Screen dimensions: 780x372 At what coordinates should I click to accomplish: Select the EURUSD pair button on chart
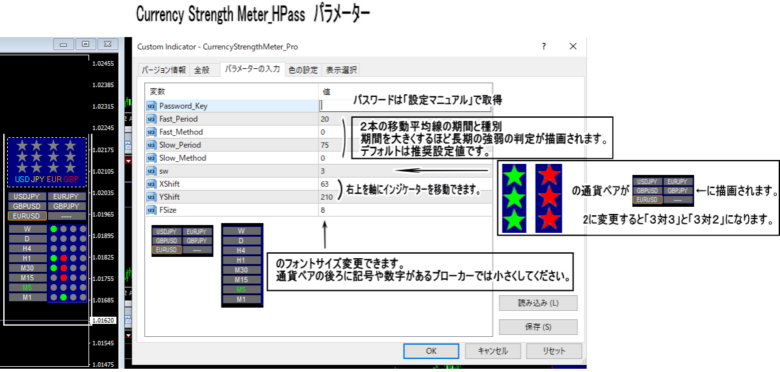point(27,216)
